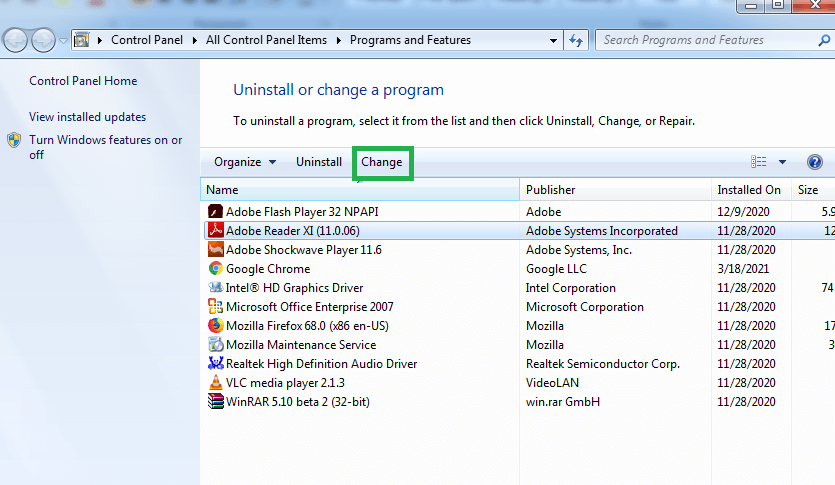Click publisher win.rar GmbH cell
835x485 pixels.
point(563,402)
